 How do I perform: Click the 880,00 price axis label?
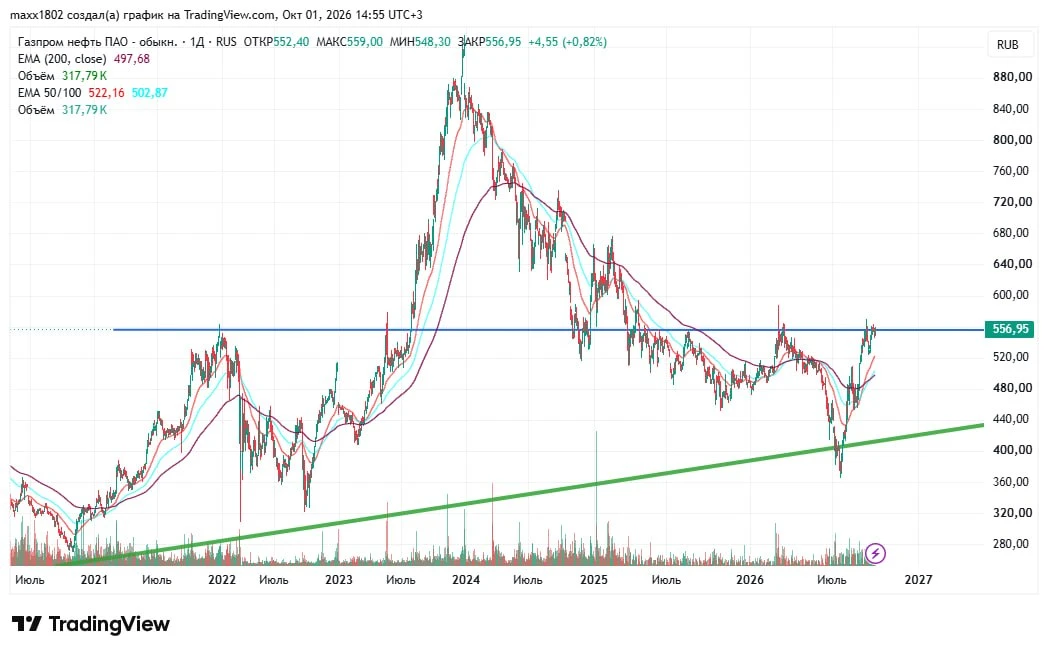click(x=1012, y=77)
